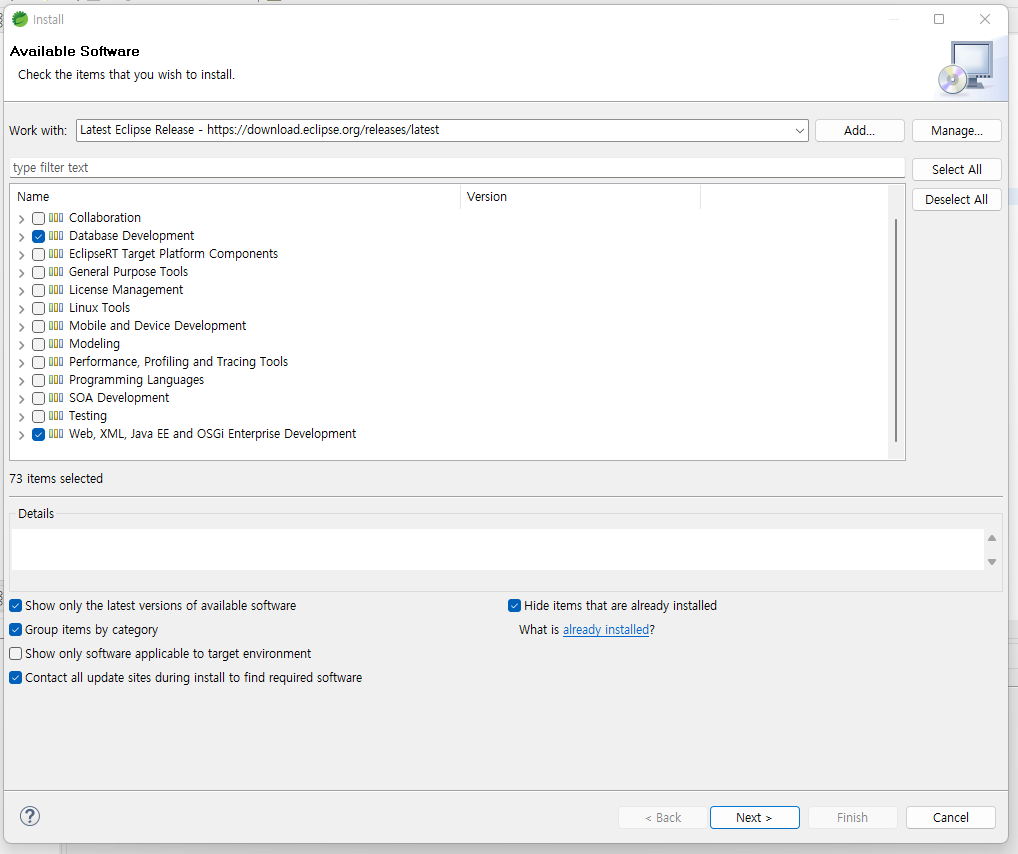Uncheck the Database Development checkbox
This screenshot has width=1018, height=854.
click(38, 236)
